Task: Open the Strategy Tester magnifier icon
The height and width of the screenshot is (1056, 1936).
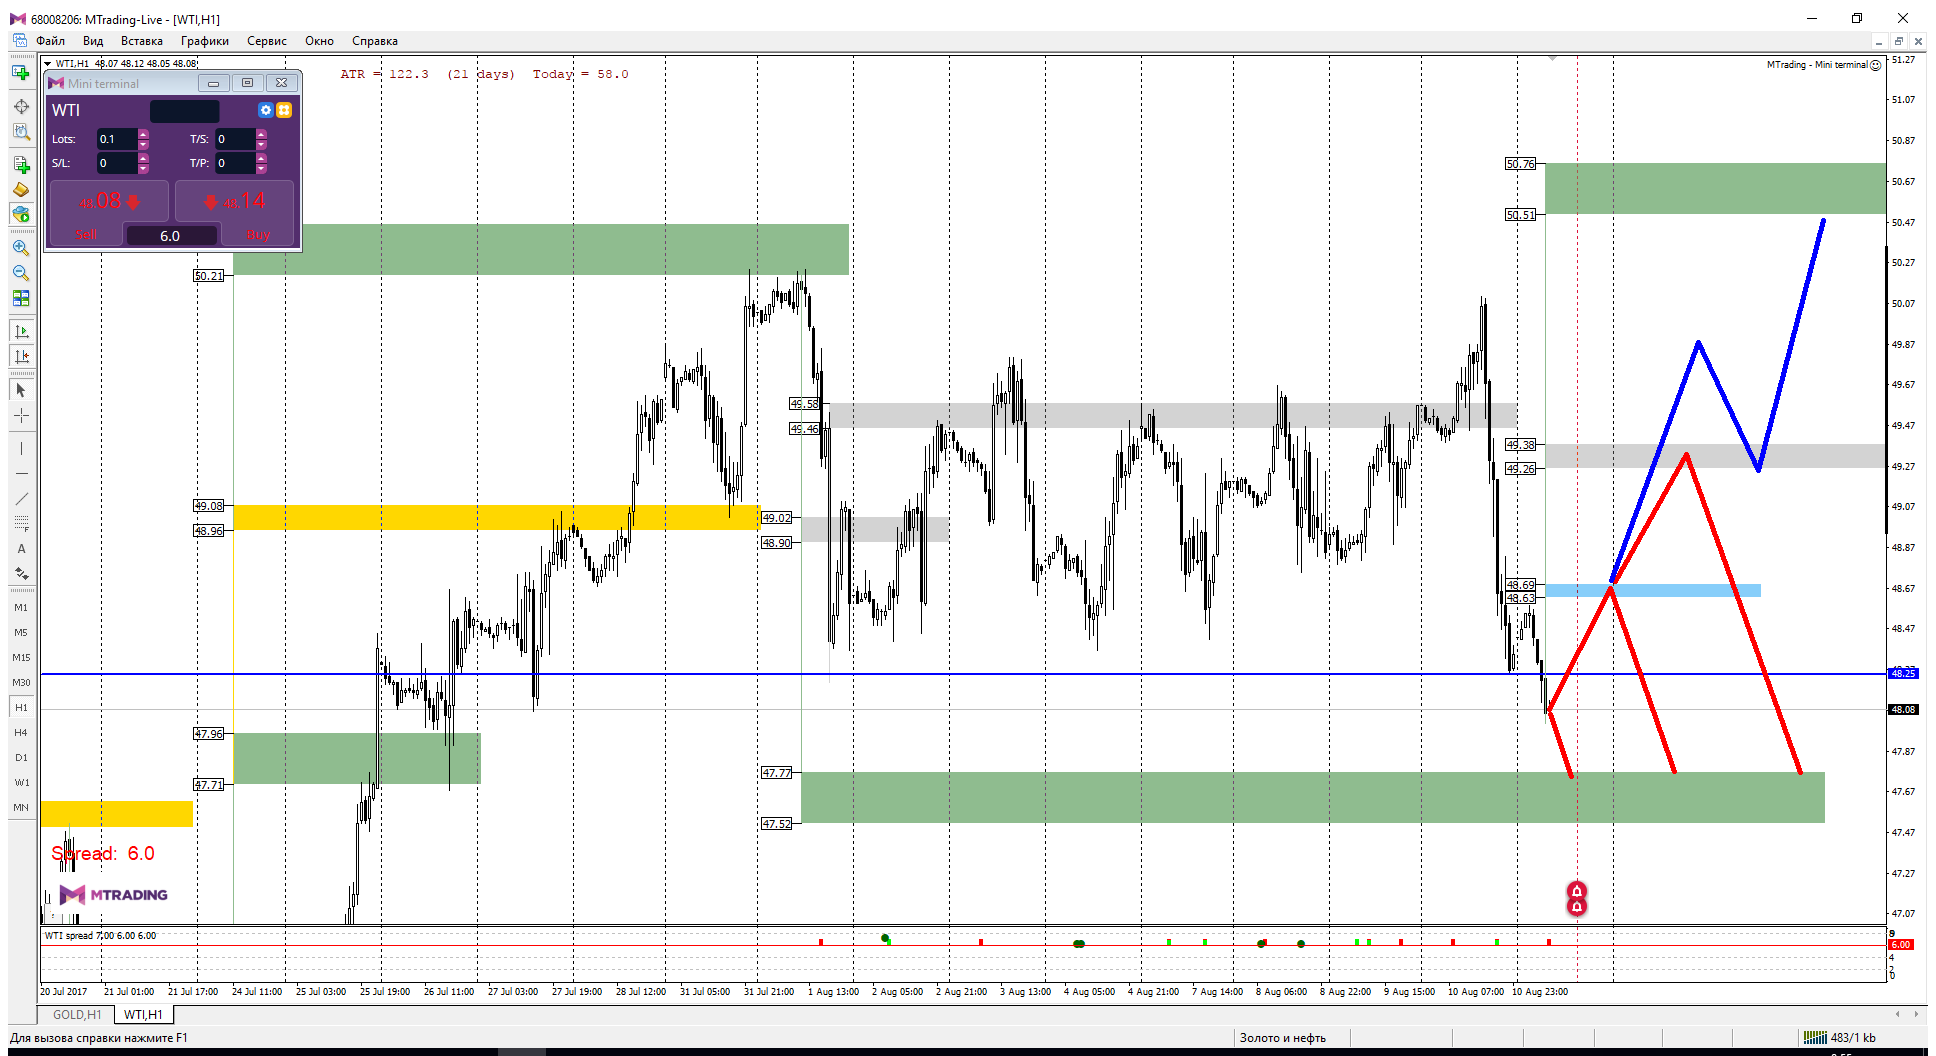Action: tap(21, 131)
